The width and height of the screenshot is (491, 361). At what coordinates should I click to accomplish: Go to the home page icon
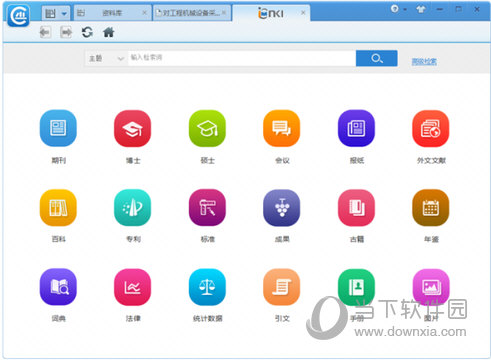click(x=109, y=32)
